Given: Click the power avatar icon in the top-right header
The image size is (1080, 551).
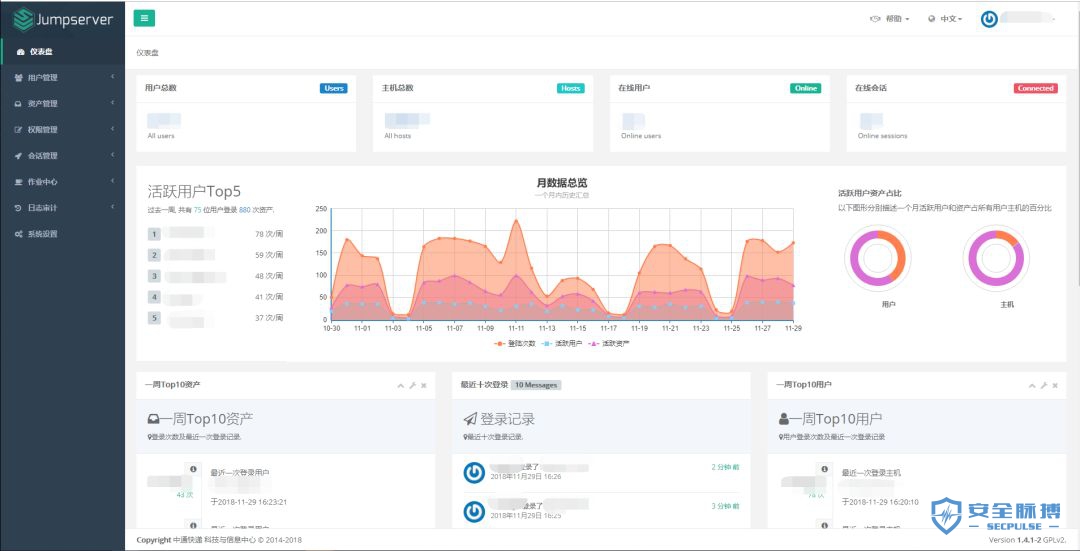Looking at the screenshot, I should [989, 19].
